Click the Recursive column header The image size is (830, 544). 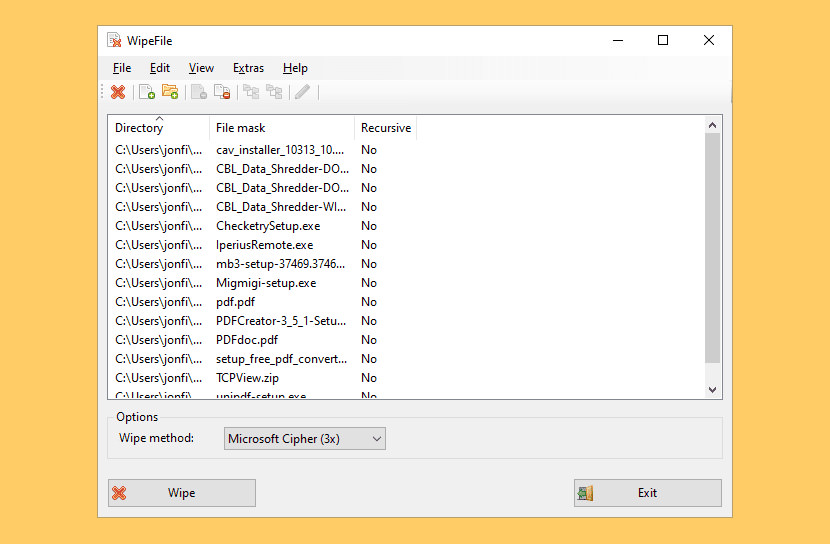click(386, 128)
